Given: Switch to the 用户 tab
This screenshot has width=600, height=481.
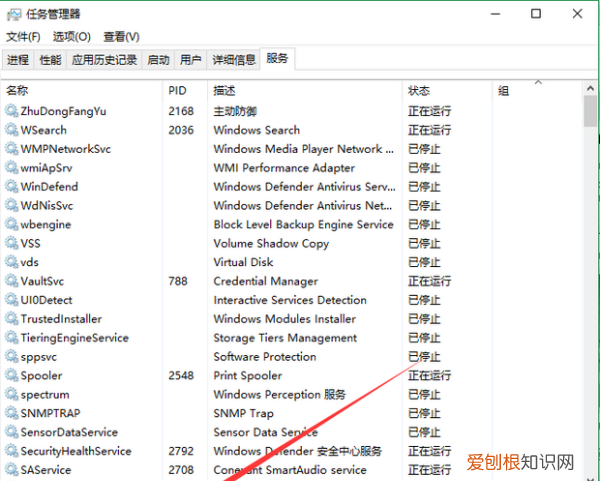Looking at the screenshot, I should (190, 60).
